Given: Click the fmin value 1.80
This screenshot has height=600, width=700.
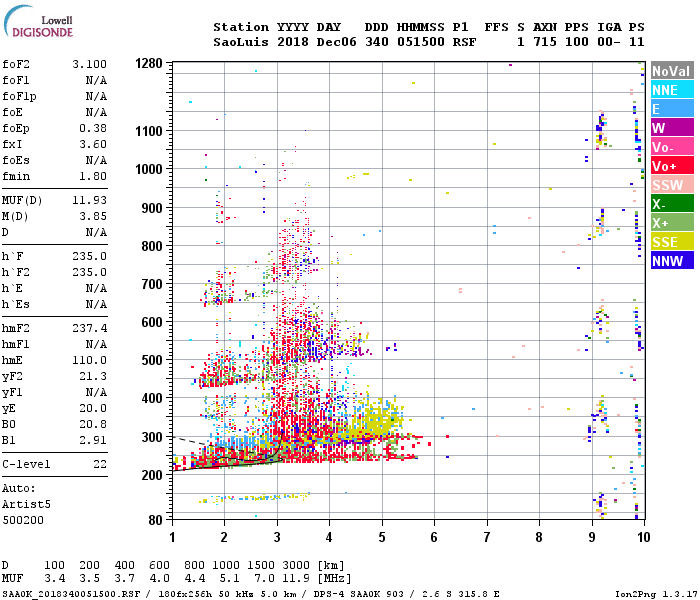Looking at the screenshot, I should tap(93, 176).
